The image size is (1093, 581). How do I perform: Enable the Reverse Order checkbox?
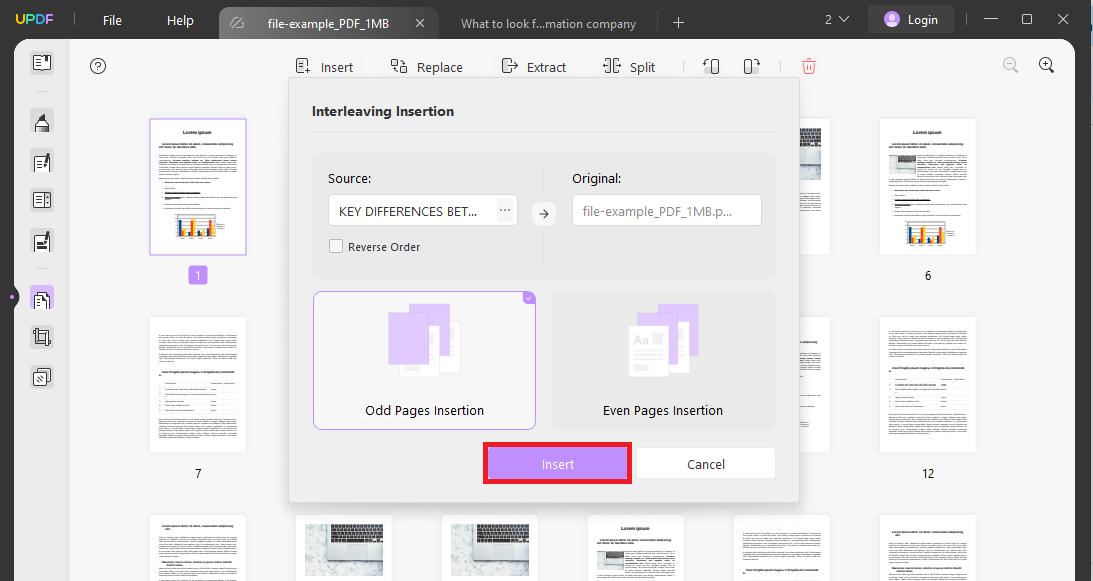pyautogui.click(x=336, y=245)
